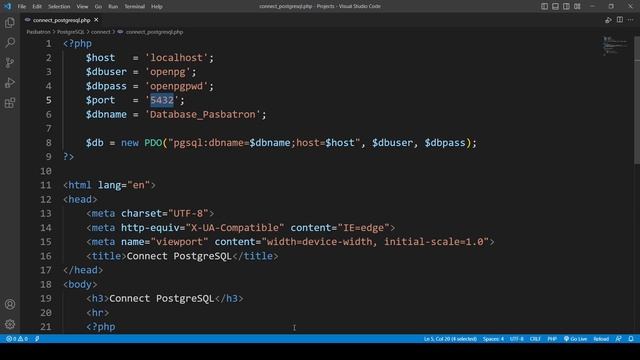
Task: Click the hr tag on line 20
Action: pos(98,313)
